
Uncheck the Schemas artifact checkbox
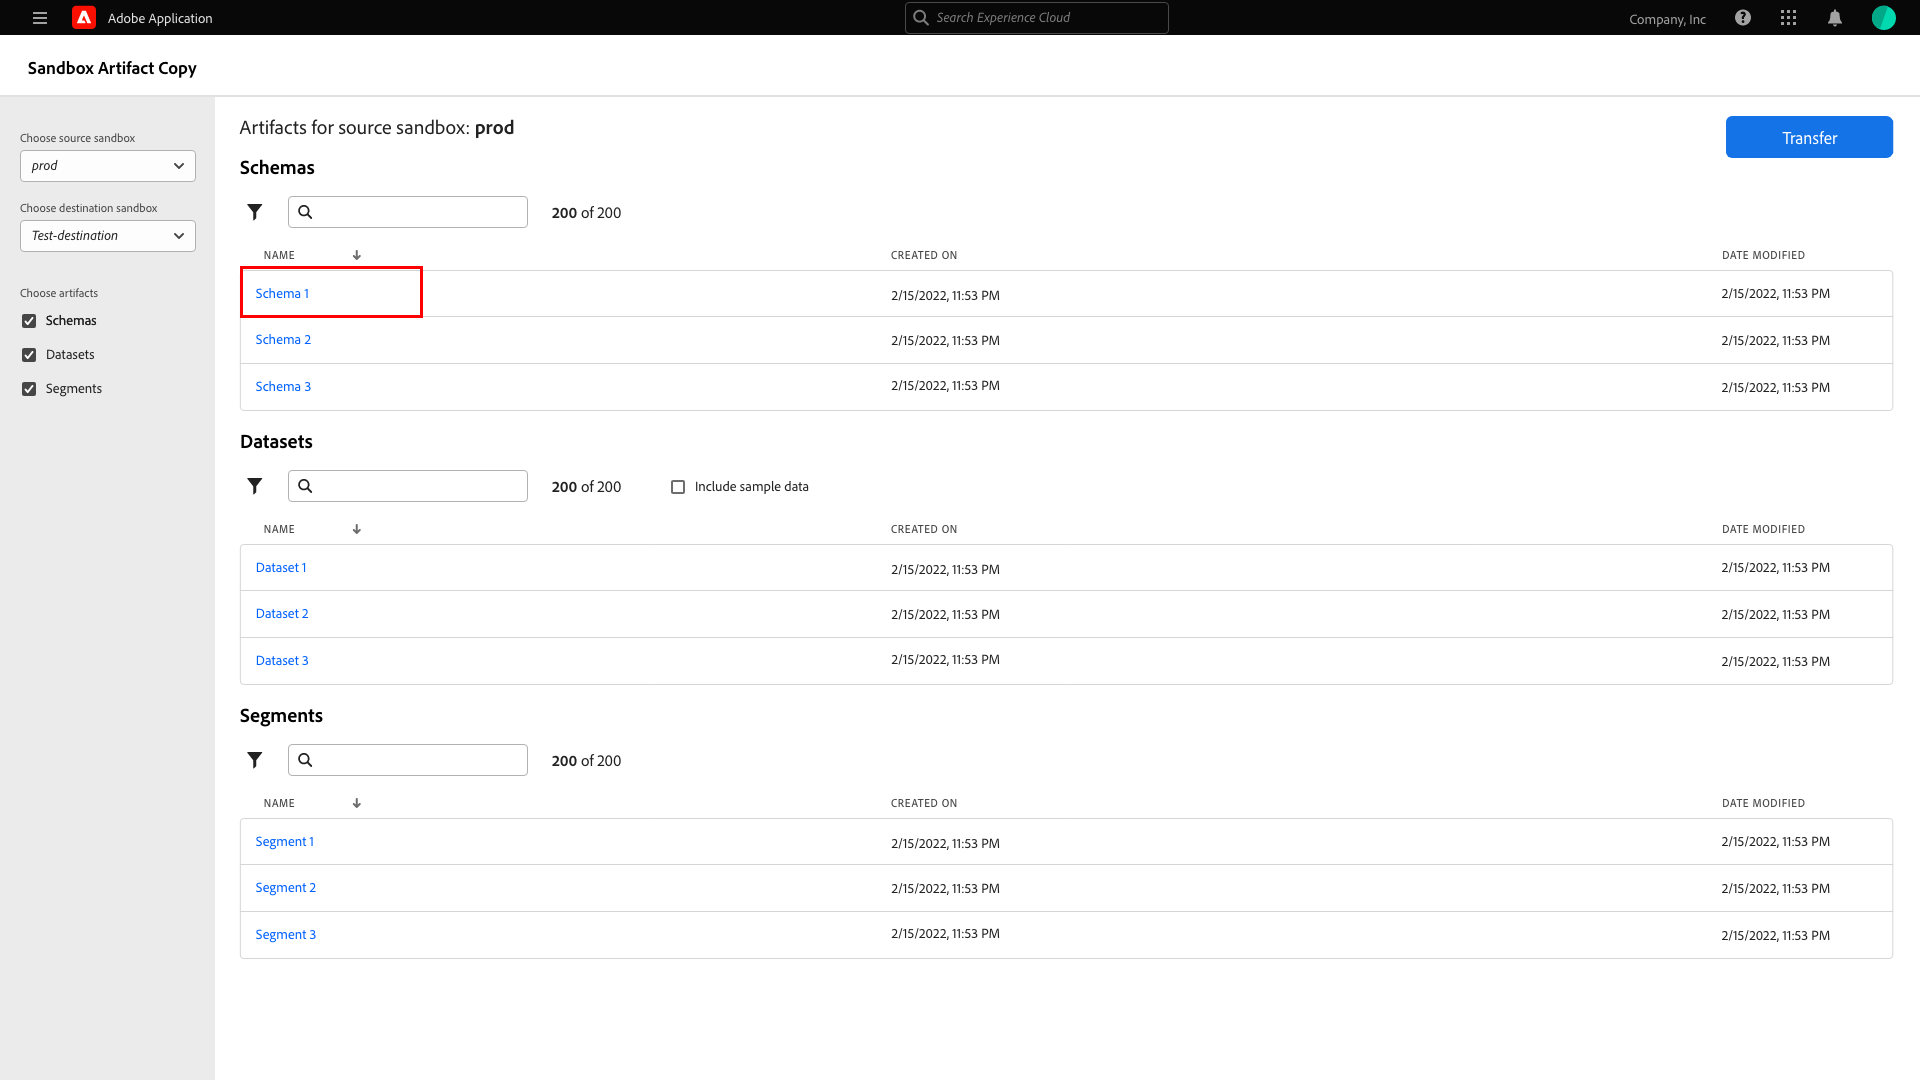pyautogui.click(x=29, y=321)
